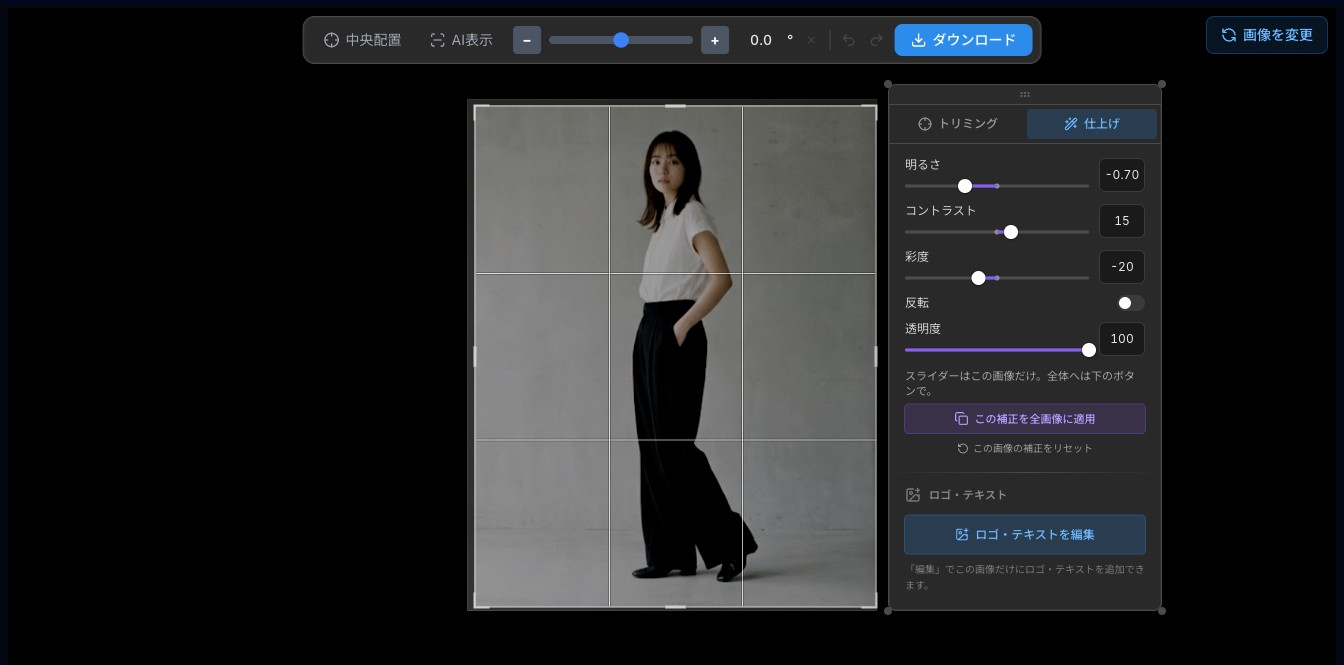Click the ダウンロード button
The width and height of the screenshot is (1344, 665).
pyautogui.click(x=964, y=40)
